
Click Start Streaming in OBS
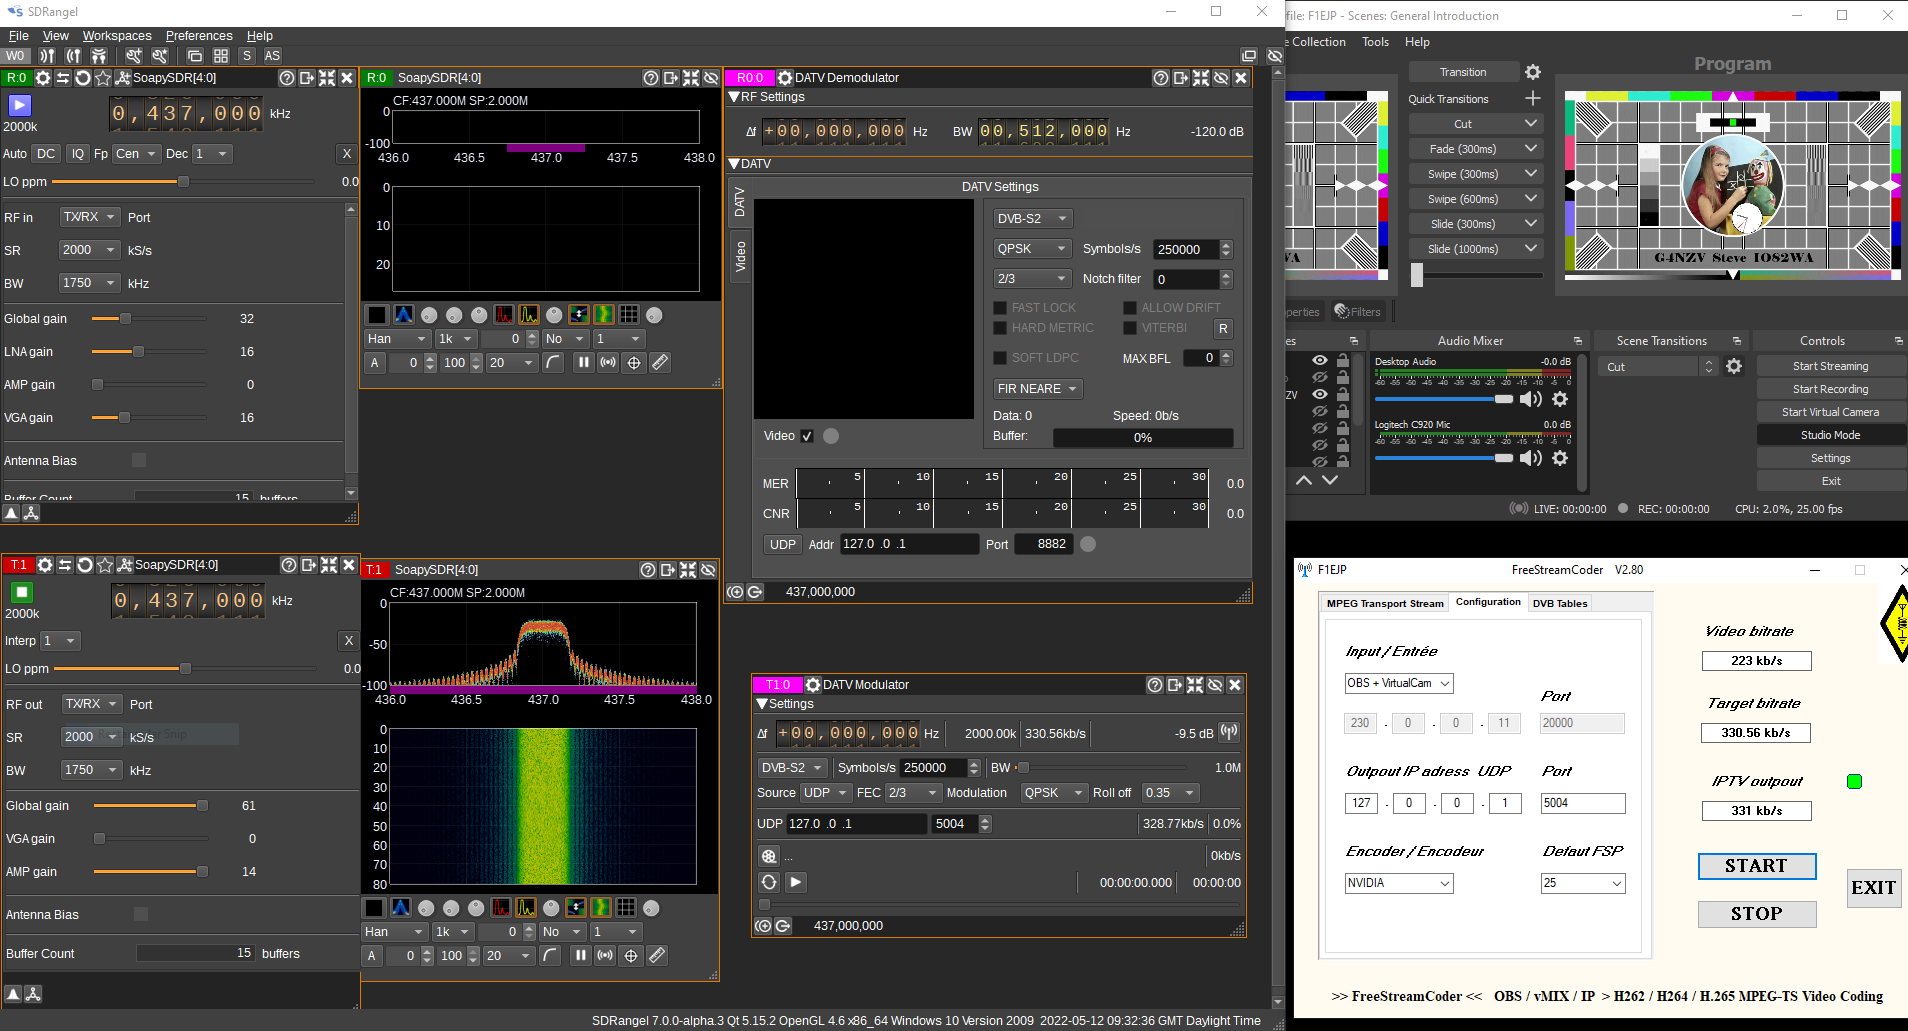tap(1830, 366)
